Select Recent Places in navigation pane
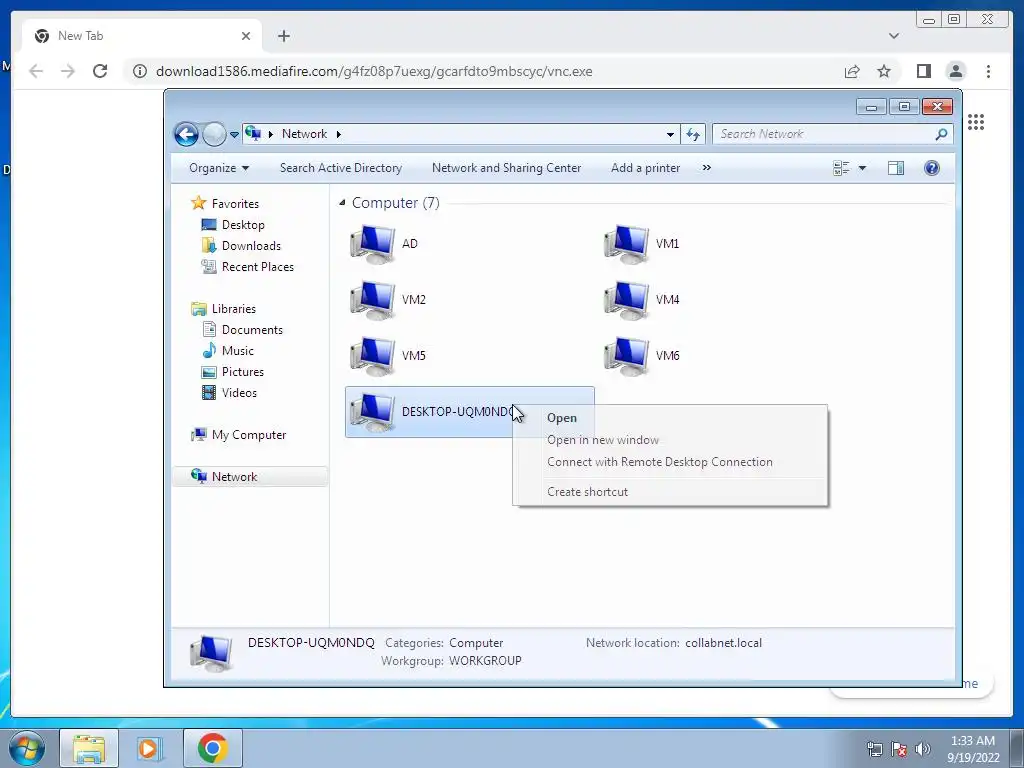 point(248,266)
